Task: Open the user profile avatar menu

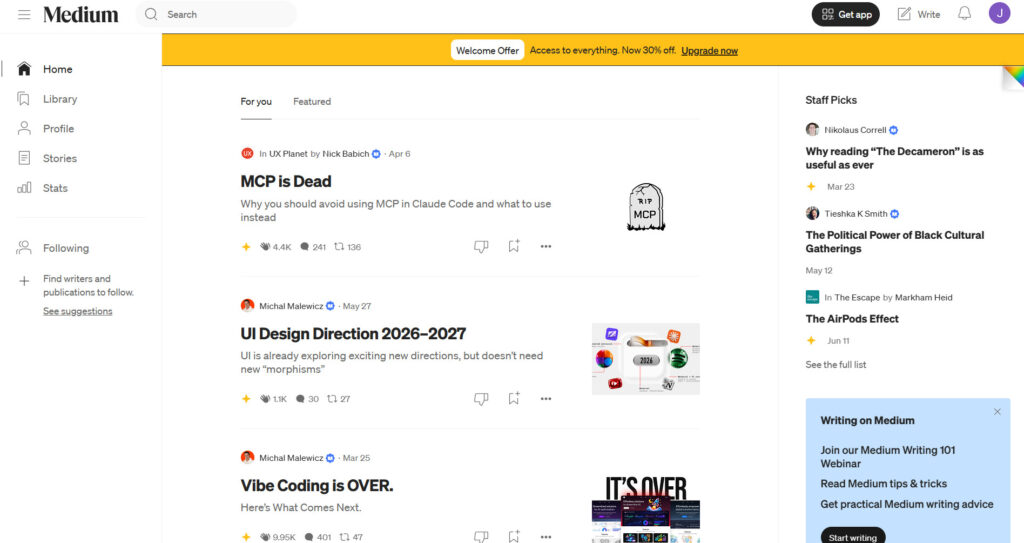Action: [999, 13]
